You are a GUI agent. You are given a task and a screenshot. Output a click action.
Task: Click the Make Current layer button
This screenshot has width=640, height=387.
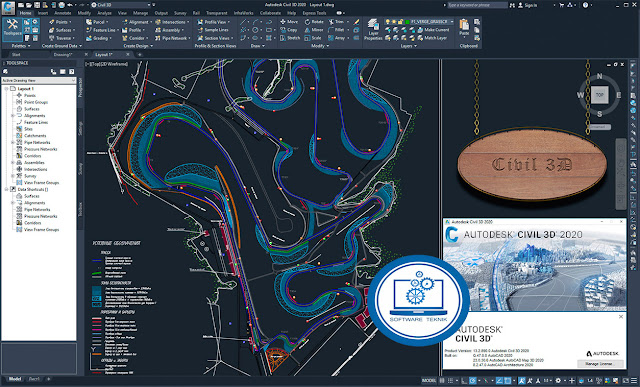(433, 30)
